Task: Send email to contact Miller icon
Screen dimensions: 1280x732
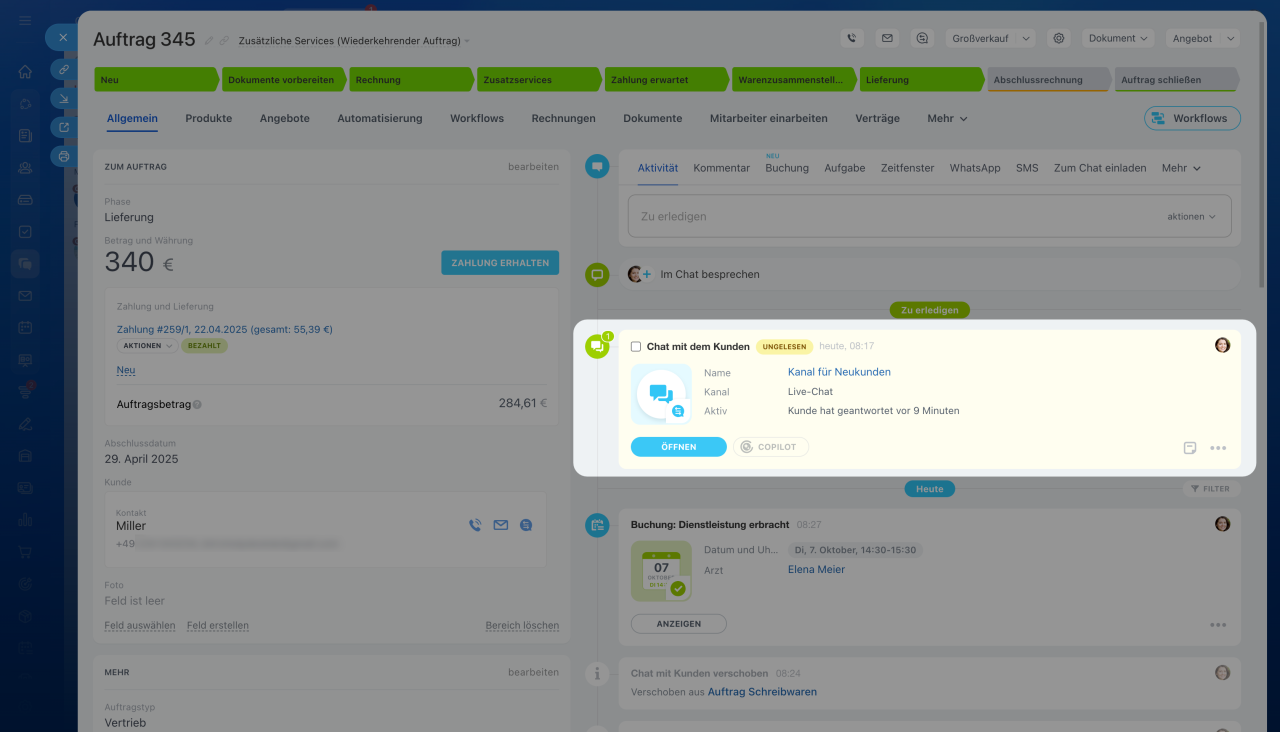Action: [500, 525]
